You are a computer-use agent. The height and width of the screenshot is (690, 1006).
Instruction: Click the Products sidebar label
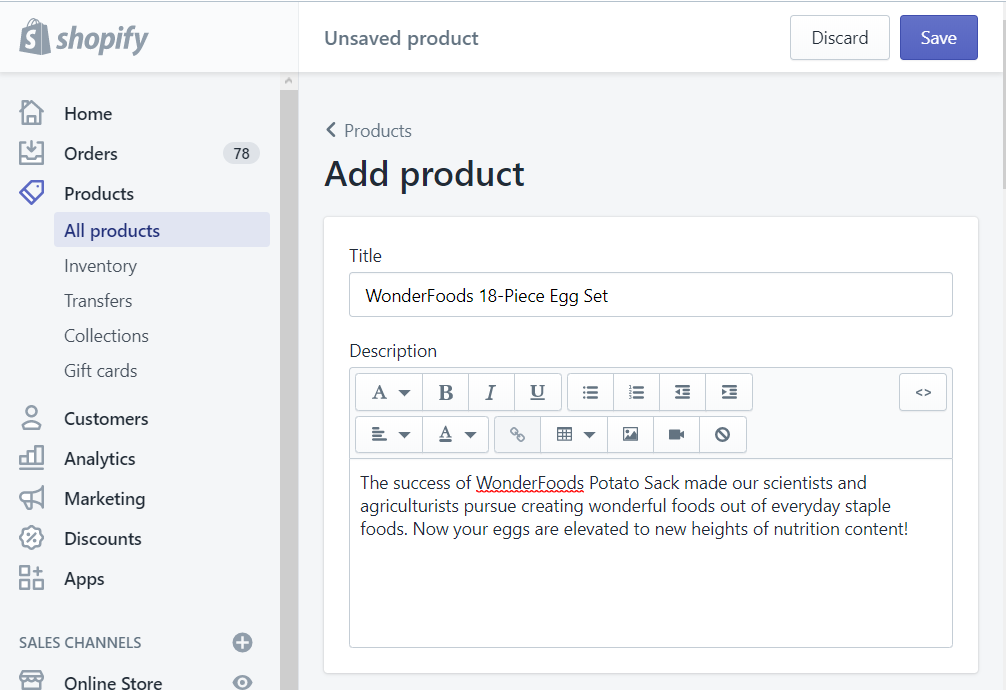click(99, 194)
